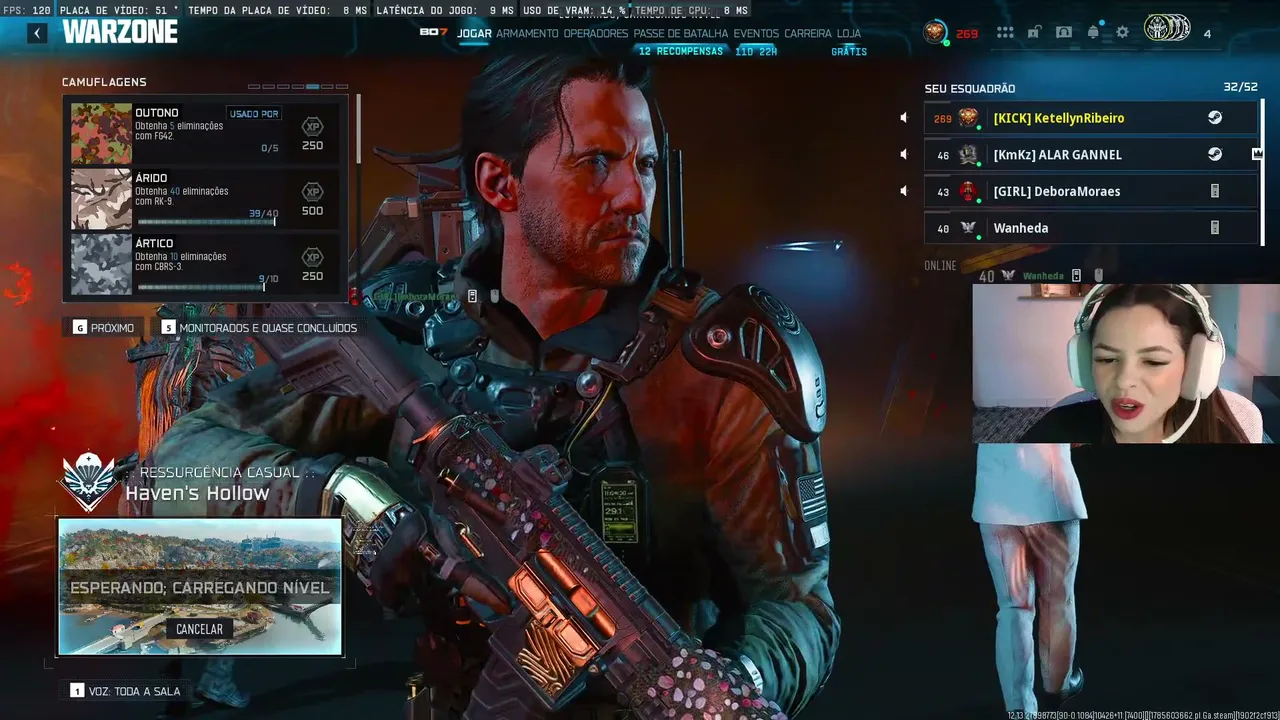The width and height of the screenshot is (1280, 720).
Task: Click Monitorados e Quase Concluídos button
Action: 259,328
